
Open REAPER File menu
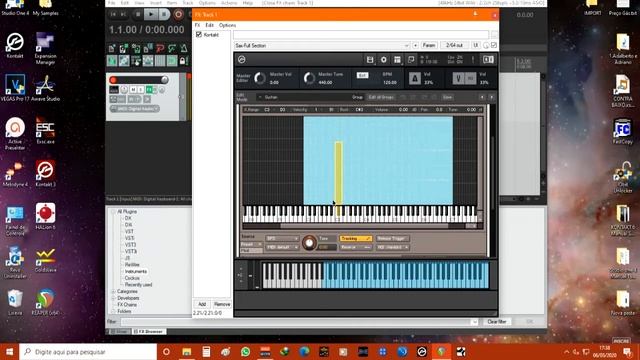(x=111, y=3)
